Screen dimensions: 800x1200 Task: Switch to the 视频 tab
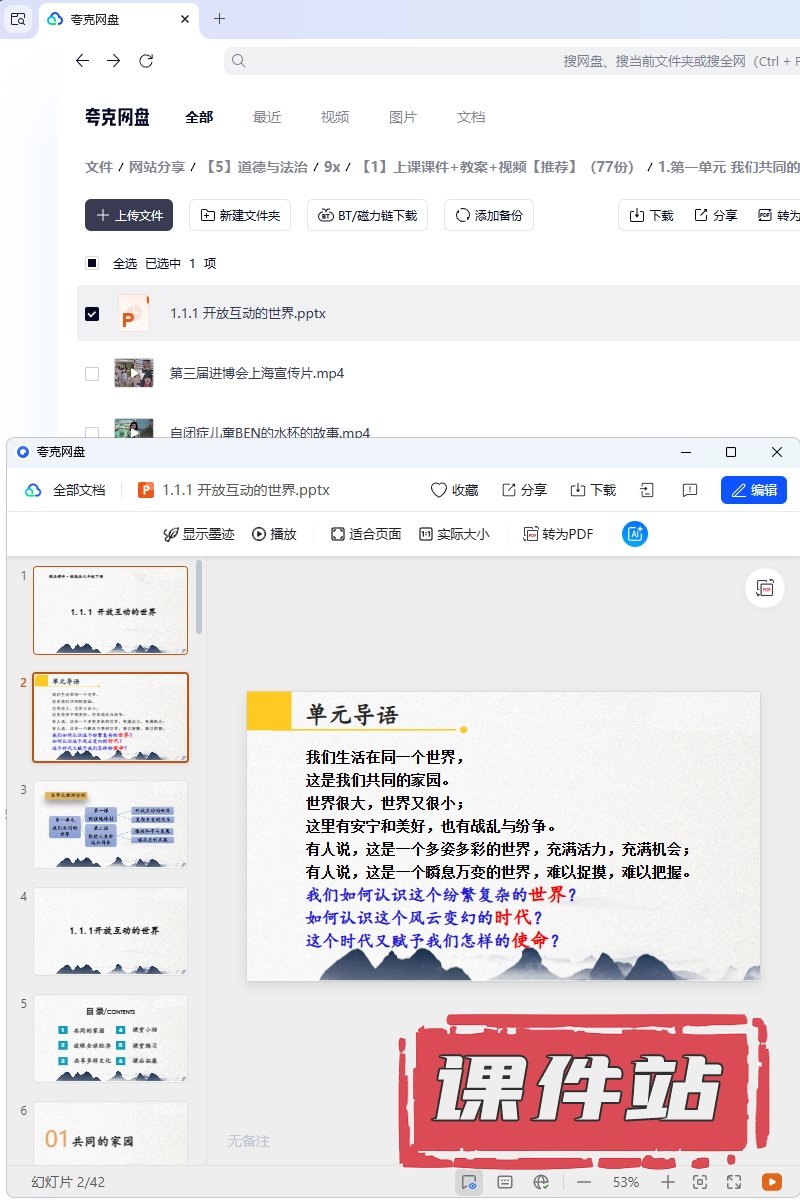pyautogui.click(x=335, y=117)
